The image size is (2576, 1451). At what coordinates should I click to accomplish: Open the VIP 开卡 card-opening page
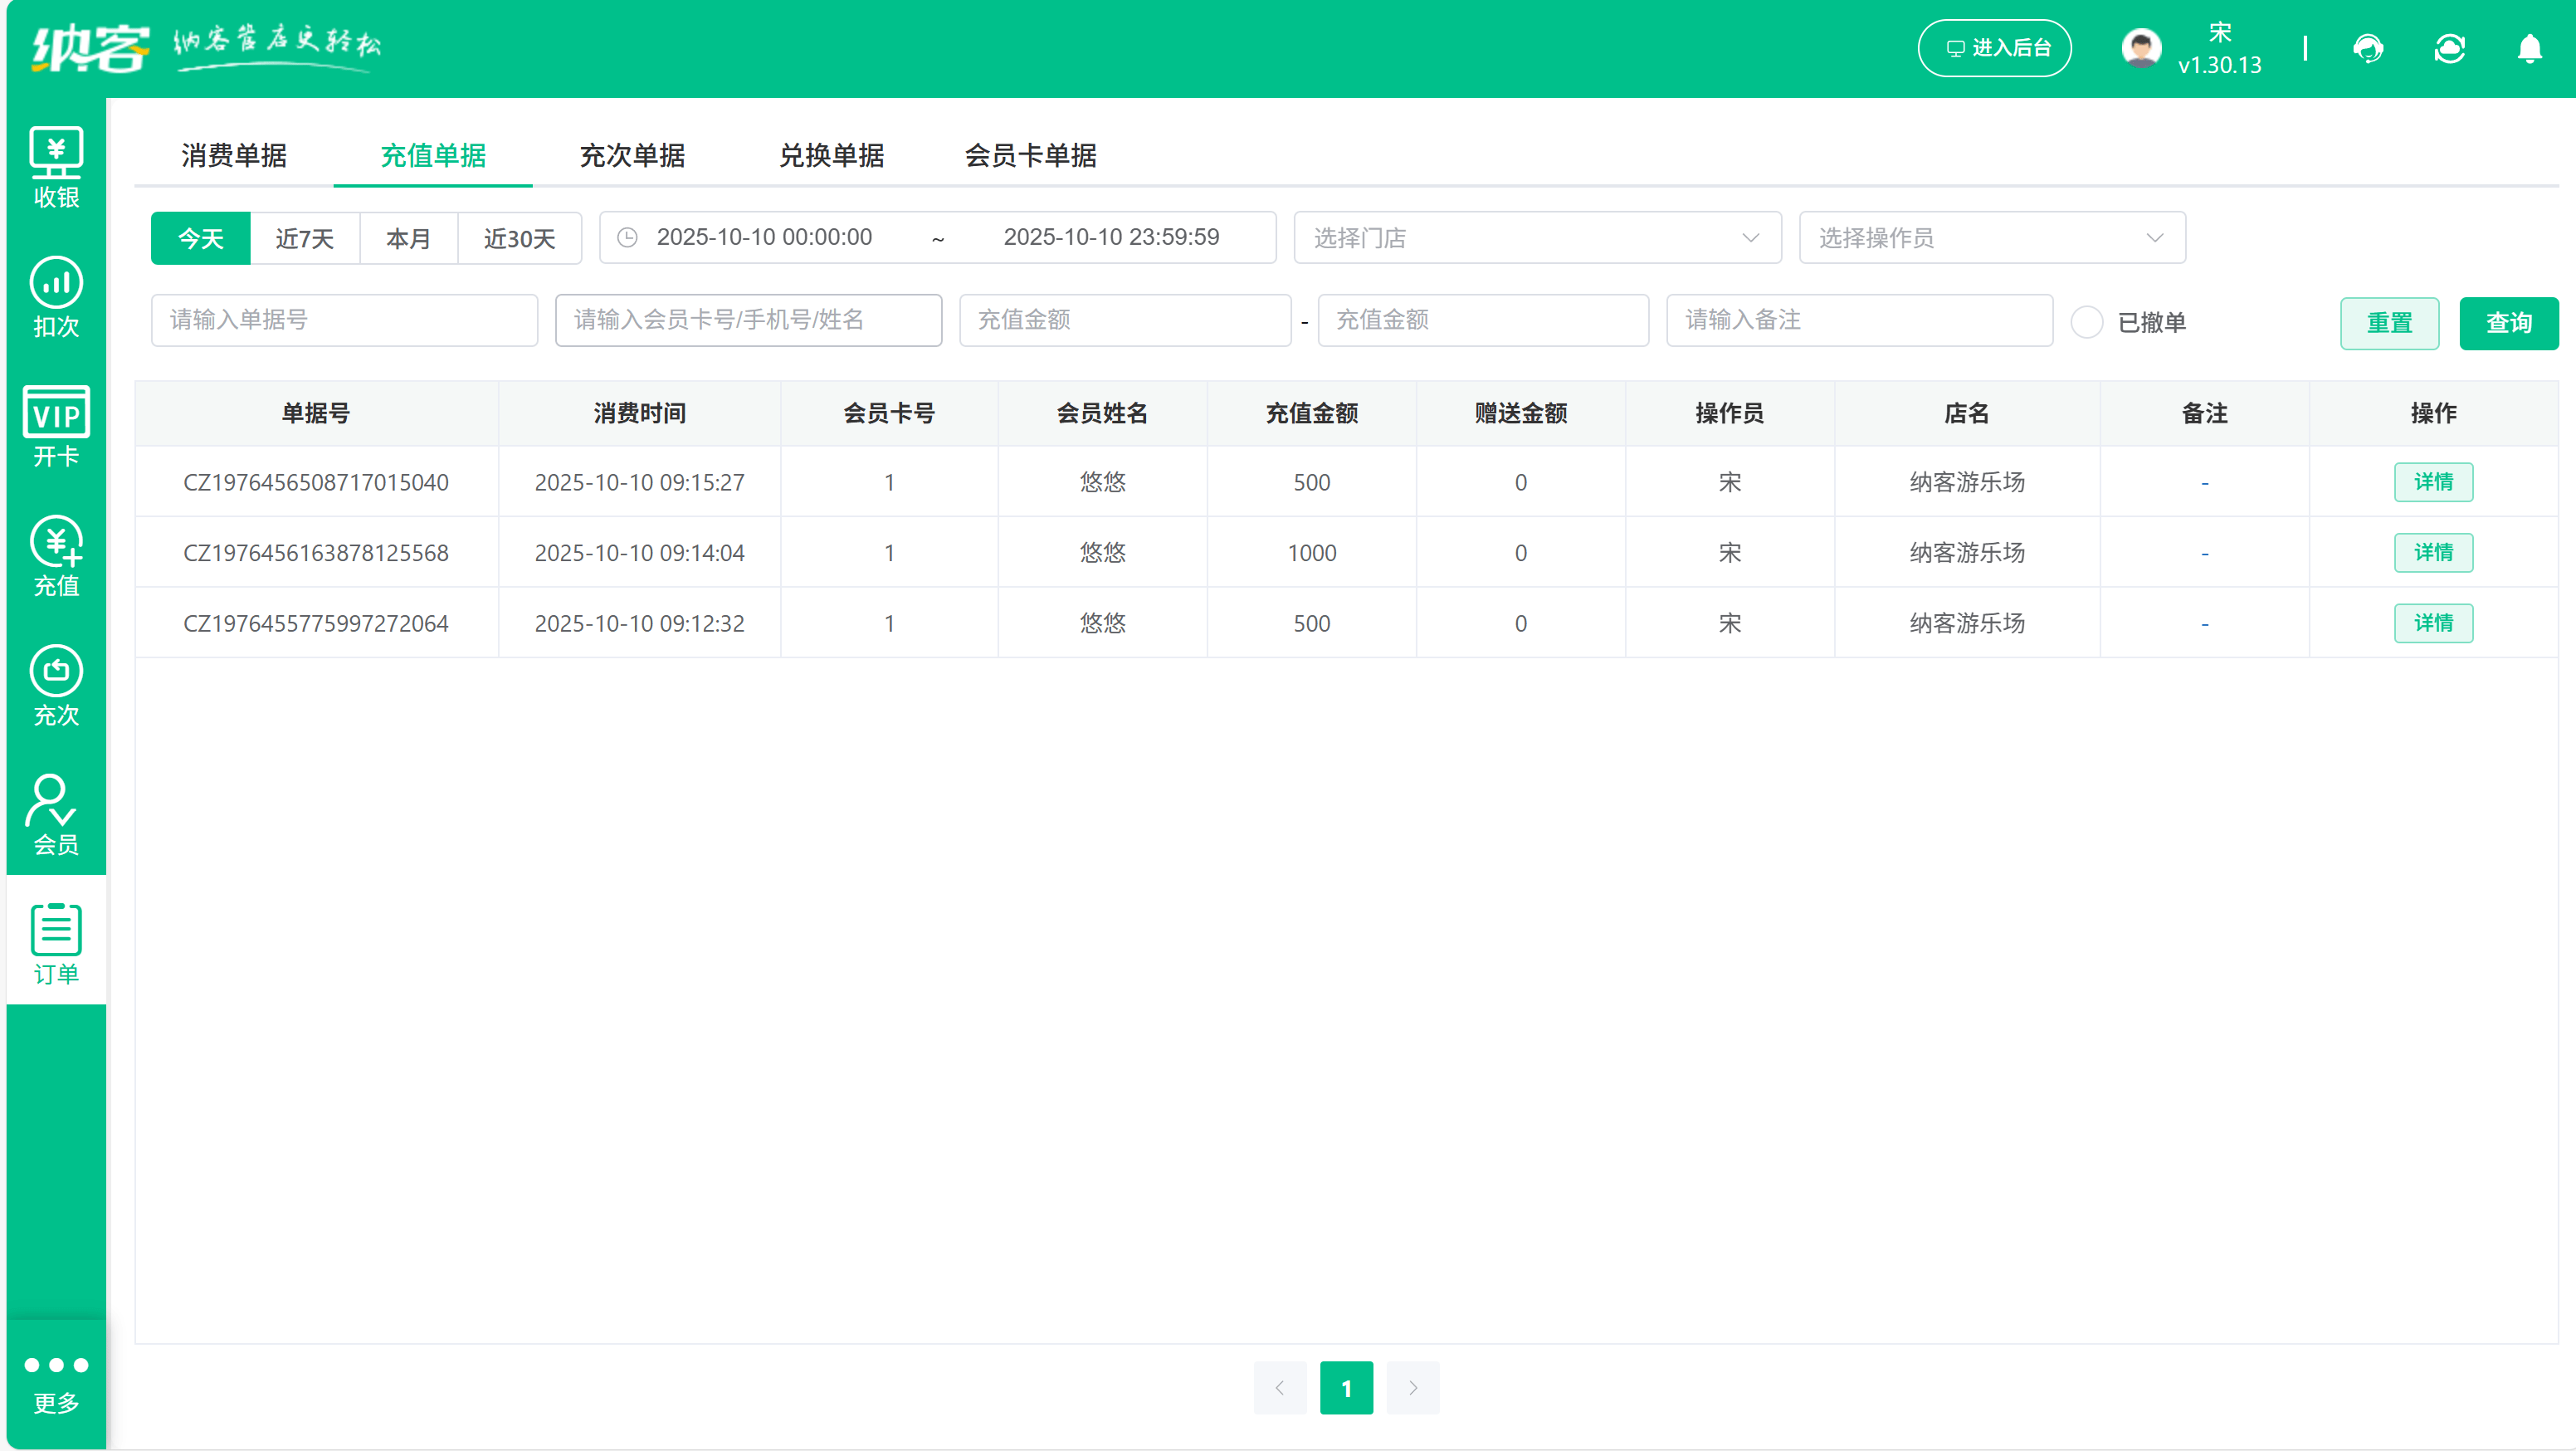[56, 425]
